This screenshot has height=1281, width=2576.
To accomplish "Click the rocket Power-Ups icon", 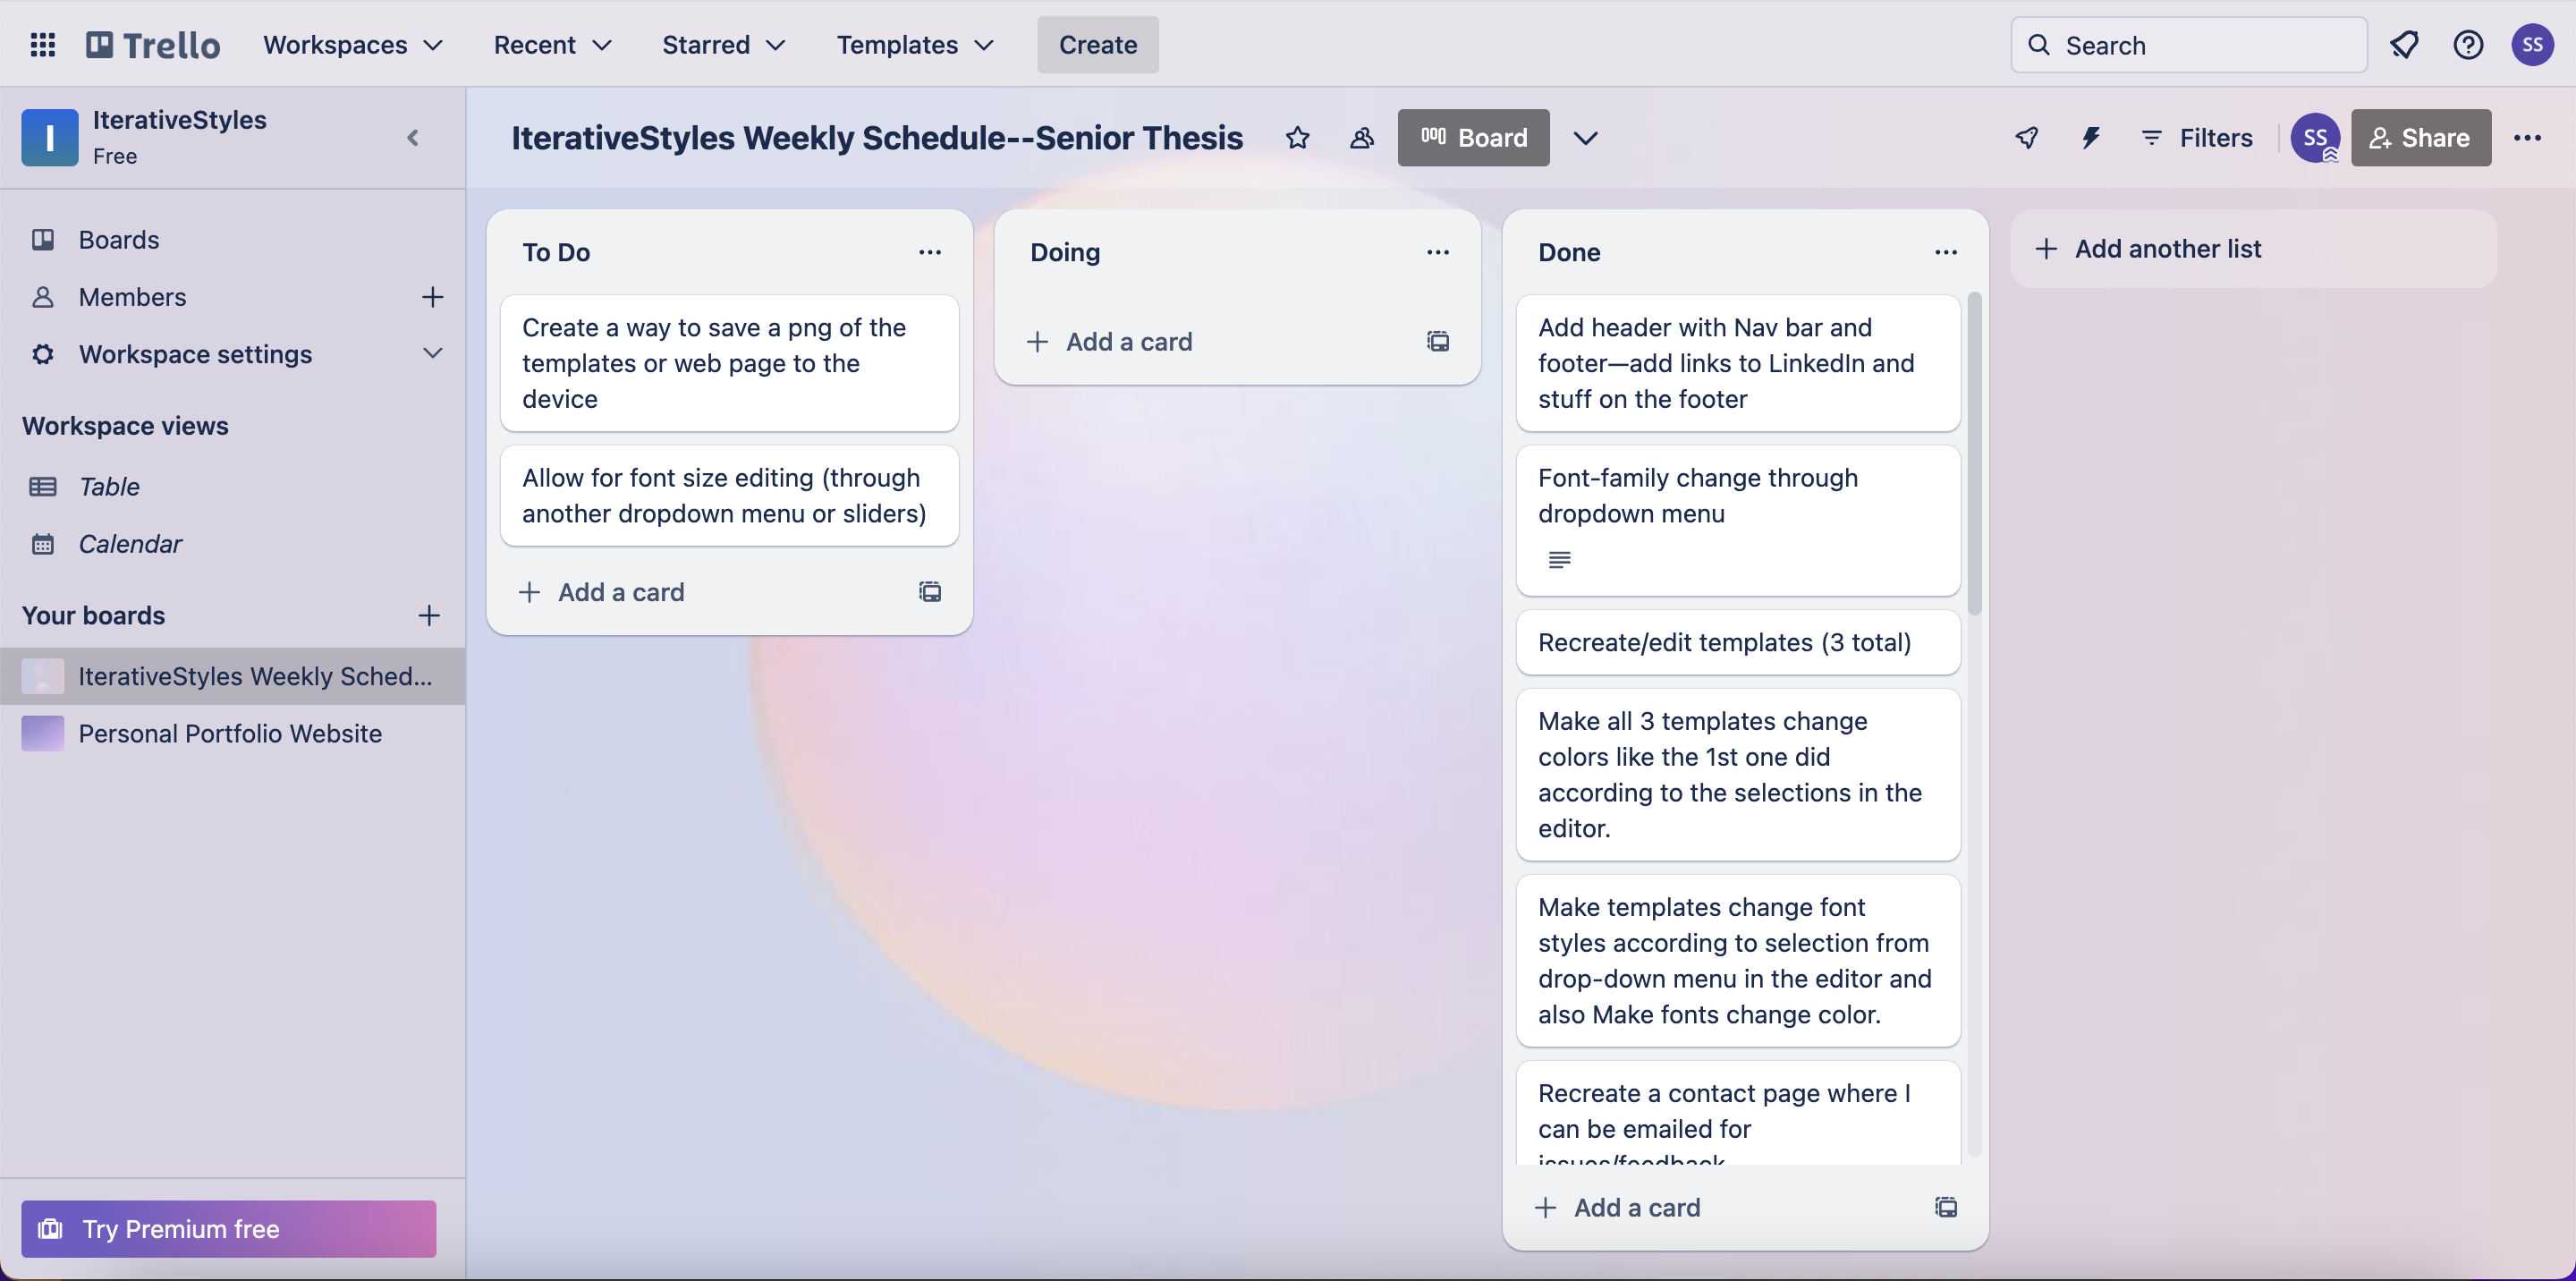I will pyautogui.click(x=2026, y=138).
